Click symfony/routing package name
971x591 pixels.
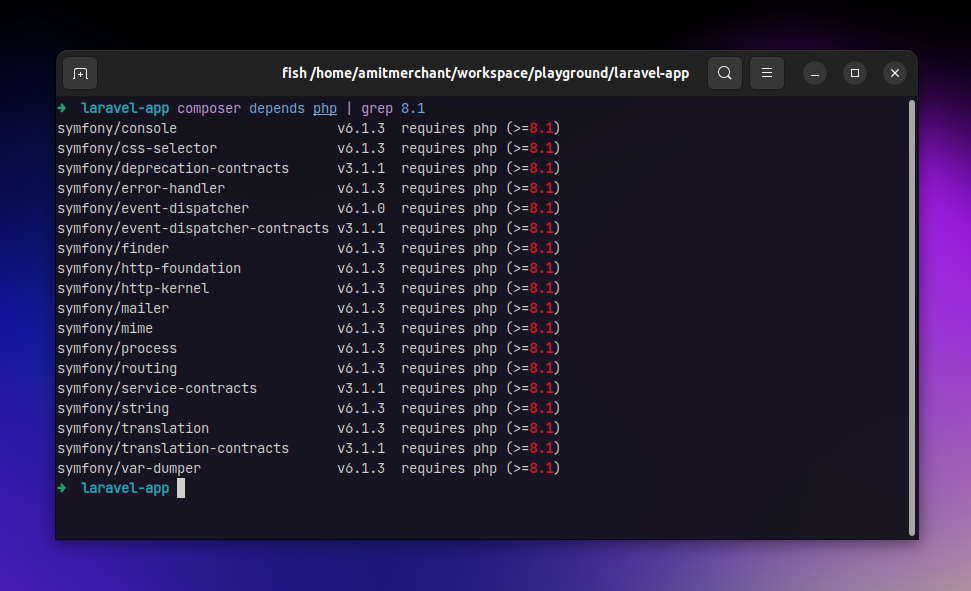(117, 369)
